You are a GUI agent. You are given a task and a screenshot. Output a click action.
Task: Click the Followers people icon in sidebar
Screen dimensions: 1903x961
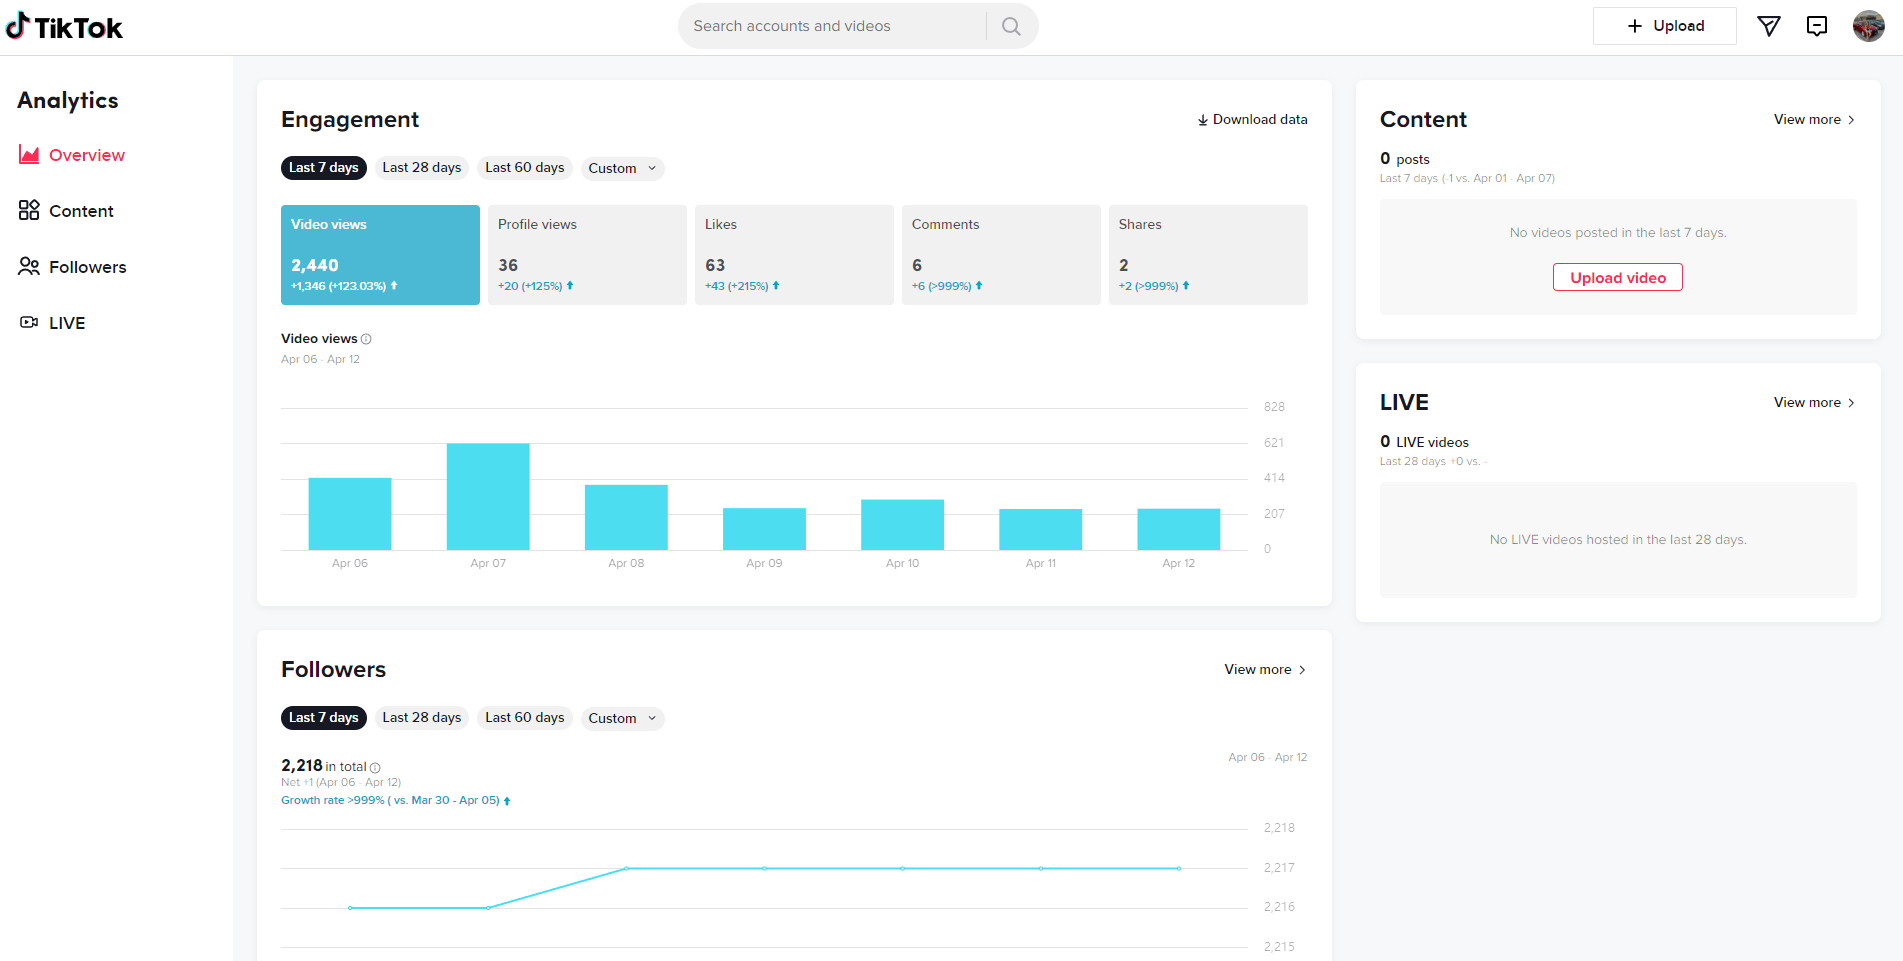tap(29, 266)
